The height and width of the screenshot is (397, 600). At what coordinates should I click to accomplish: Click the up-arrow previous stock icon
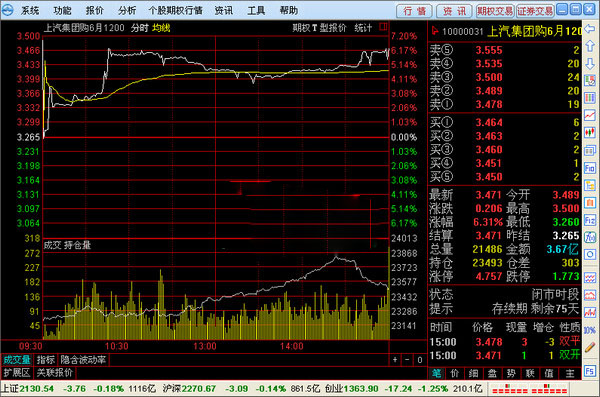[590, 46]
